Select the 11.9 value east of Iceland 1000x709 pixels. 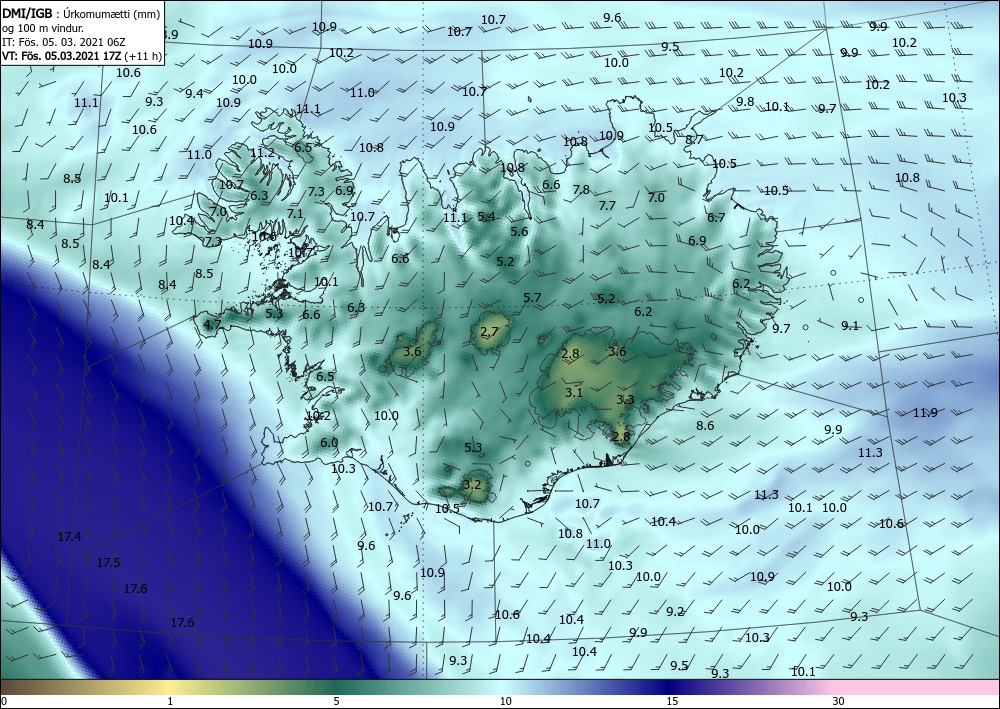point(925,413)
